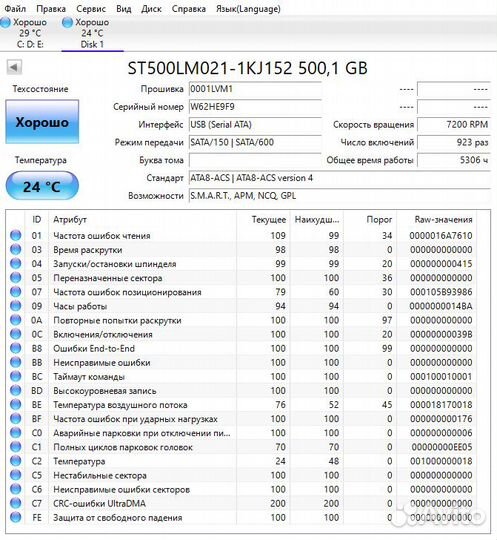Screen dimensions: 497x540
Task: Click the transfer mode field SATA/150 | SATA/600
Action: click(255, 143)
